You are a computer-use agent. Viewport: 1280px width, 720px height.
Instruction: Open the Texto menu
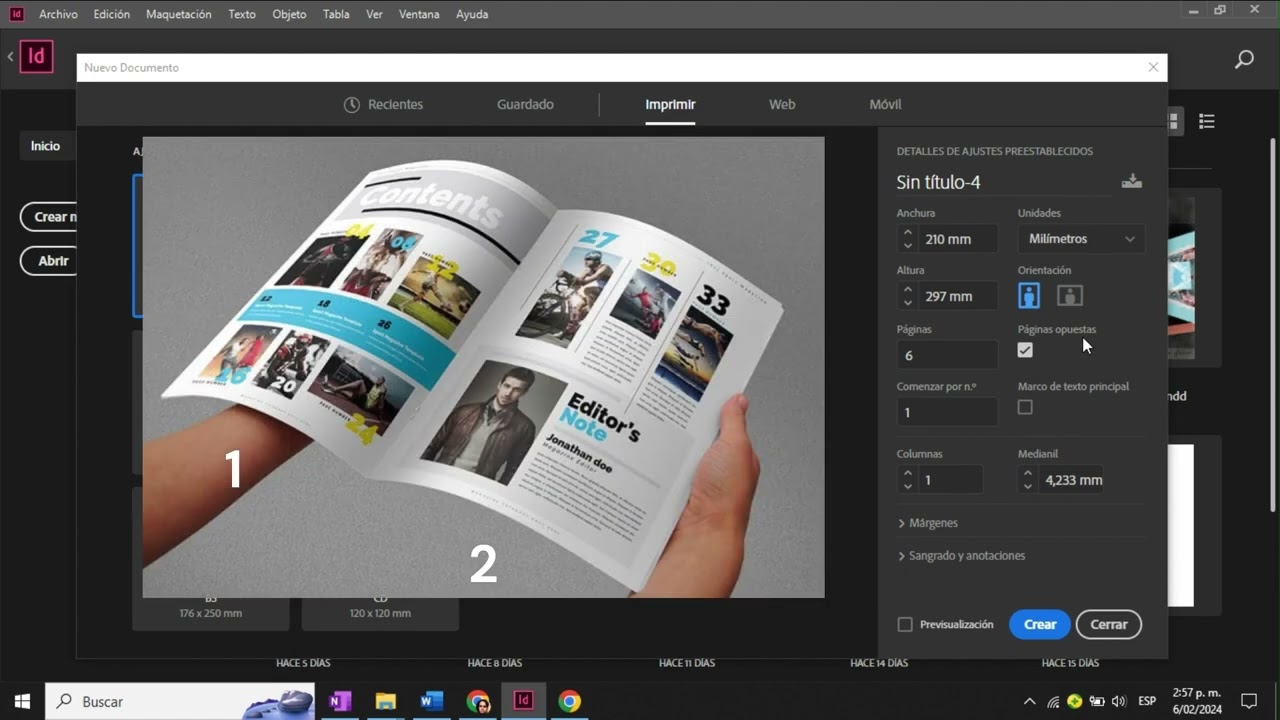click(241, 14)
